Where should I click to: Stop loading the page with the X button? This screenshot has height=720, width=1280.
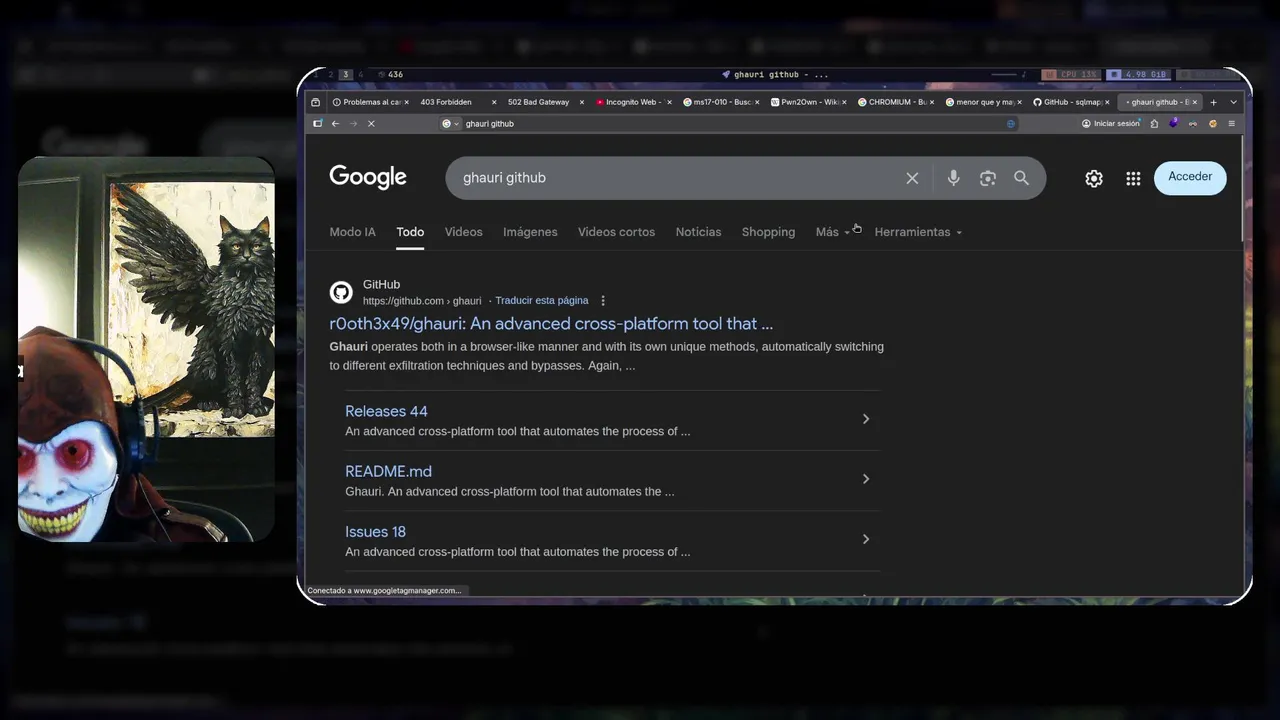tap(370, 124)
